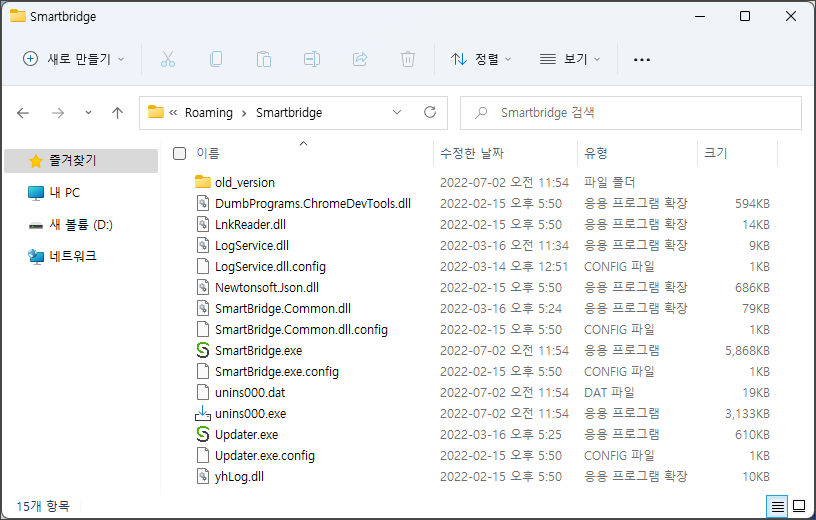
Task: Select the Newtonsoft.Json.dll file name
Action: pyautogui.click(x=267, y=287)
